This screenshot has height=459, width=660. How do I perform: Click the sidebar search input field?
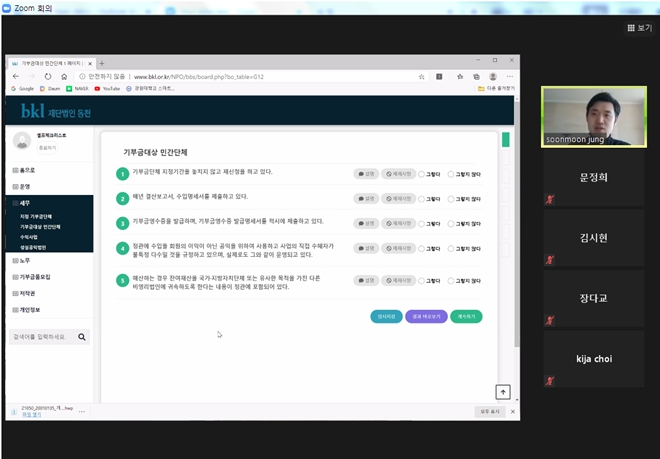[x=40, y=337]
